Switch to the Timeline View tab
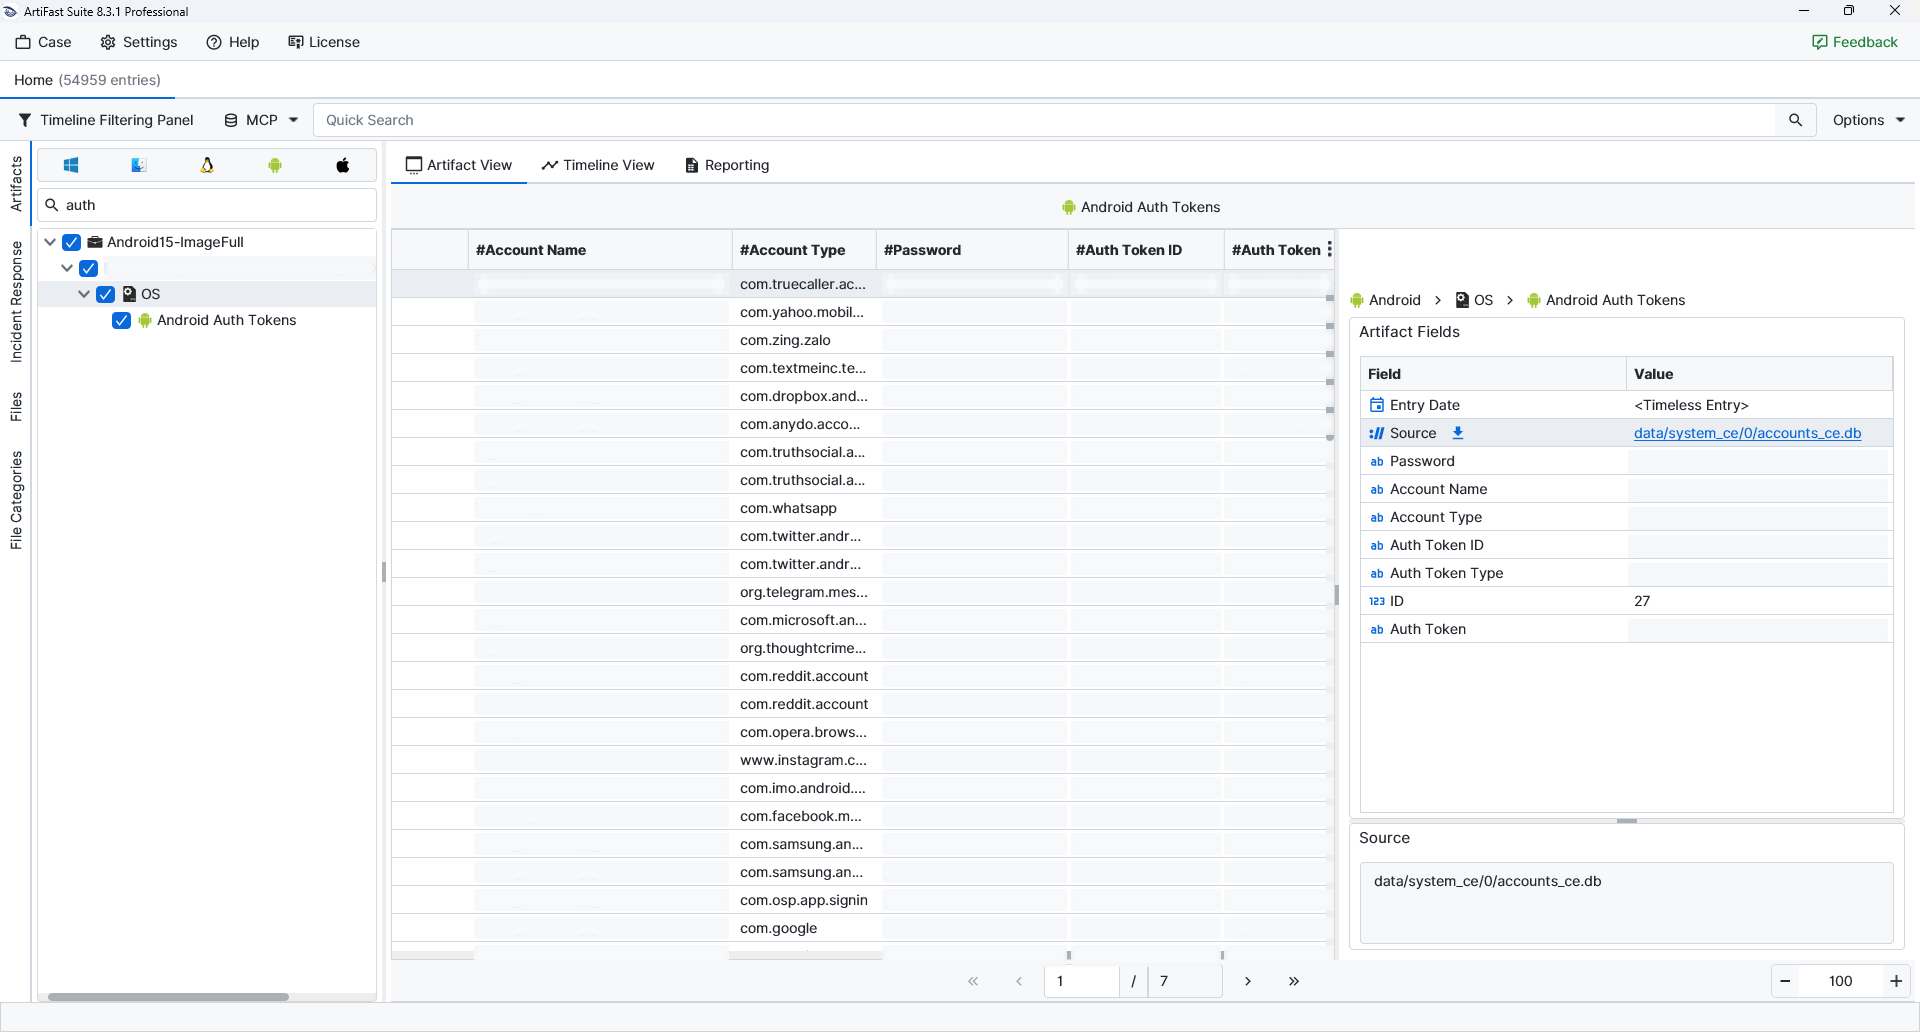 (x=598, y=165)
